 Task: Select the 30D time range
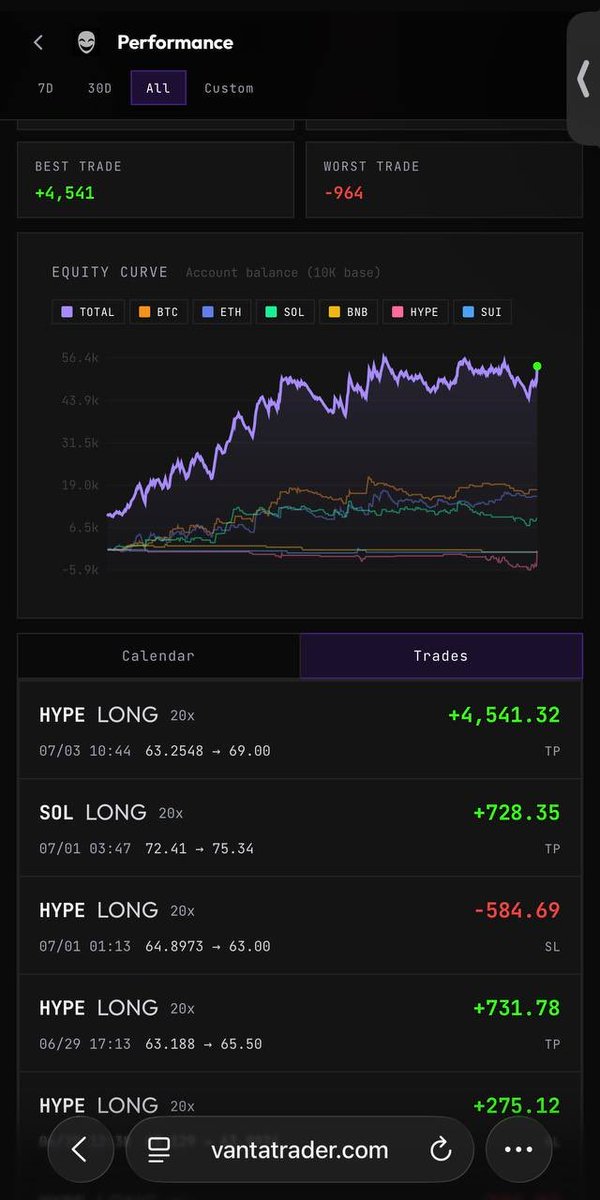point(100,88)
